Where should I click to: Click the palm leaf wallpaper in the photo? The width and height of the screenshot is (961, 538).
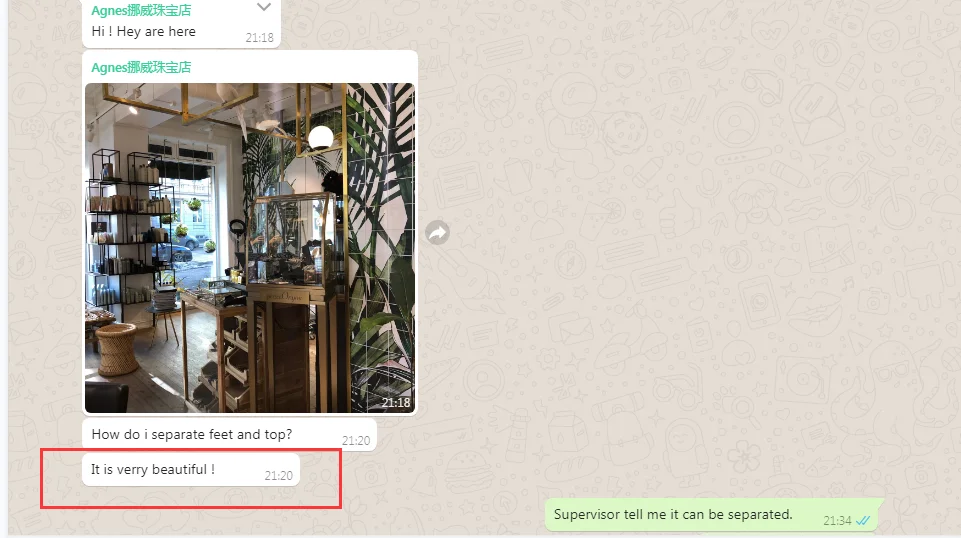point(380,245)
